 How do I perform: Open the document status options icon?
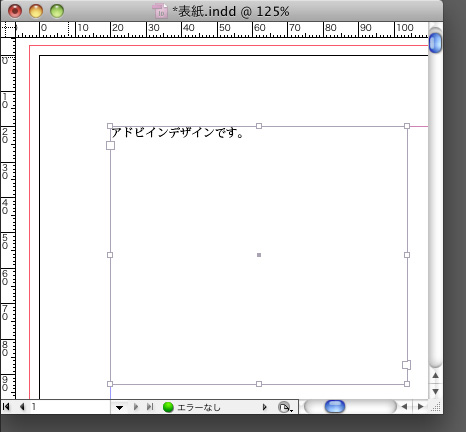coord(285,407)
